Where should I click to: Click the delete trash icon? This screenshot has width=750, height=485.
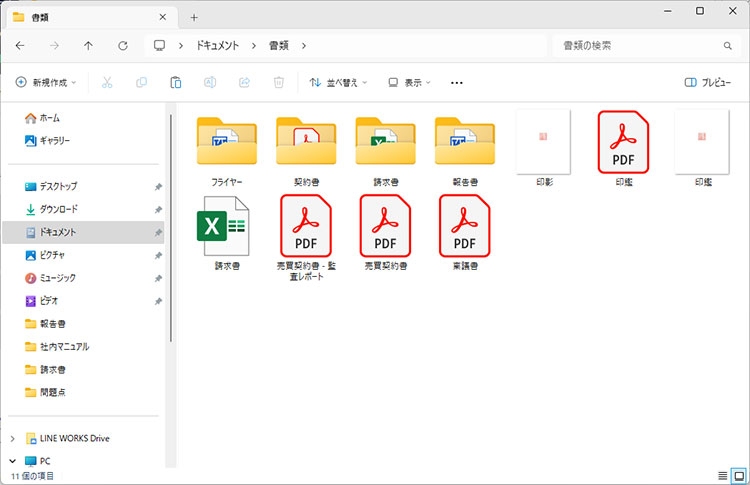point(280,82)
